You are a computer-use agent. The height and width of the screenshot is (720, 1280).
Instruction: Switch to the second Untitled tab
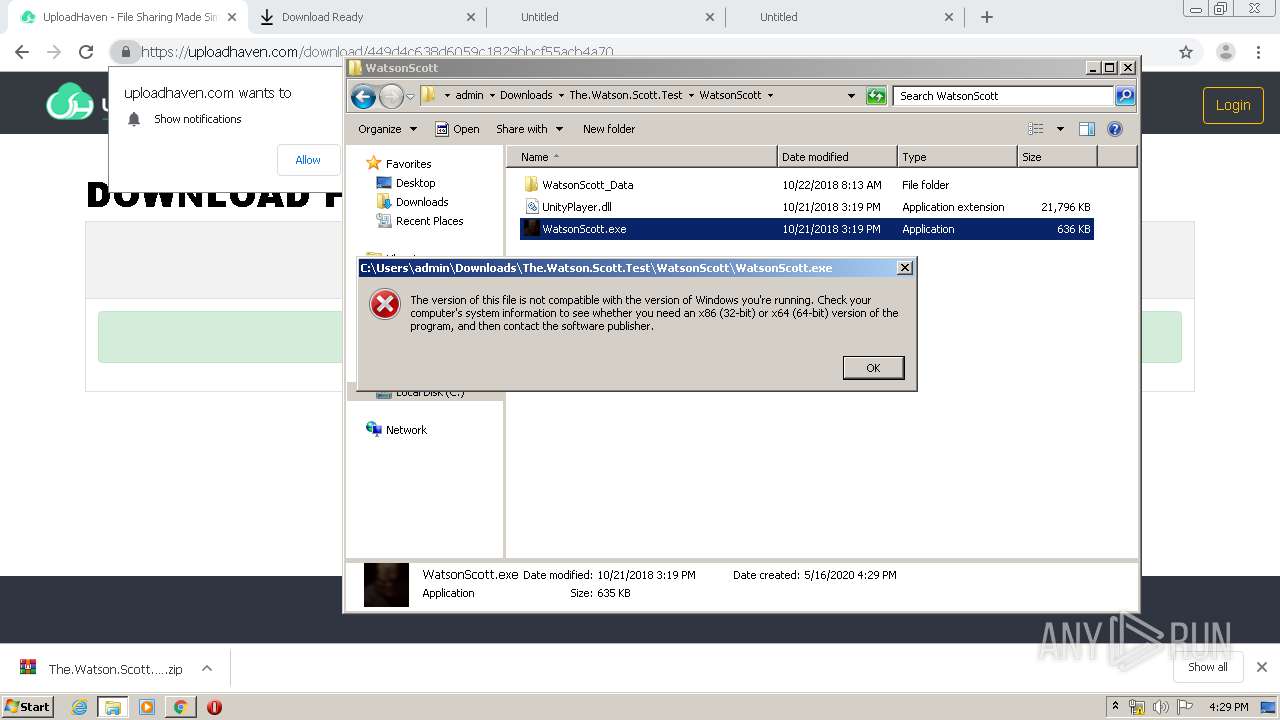pos(844,17)
